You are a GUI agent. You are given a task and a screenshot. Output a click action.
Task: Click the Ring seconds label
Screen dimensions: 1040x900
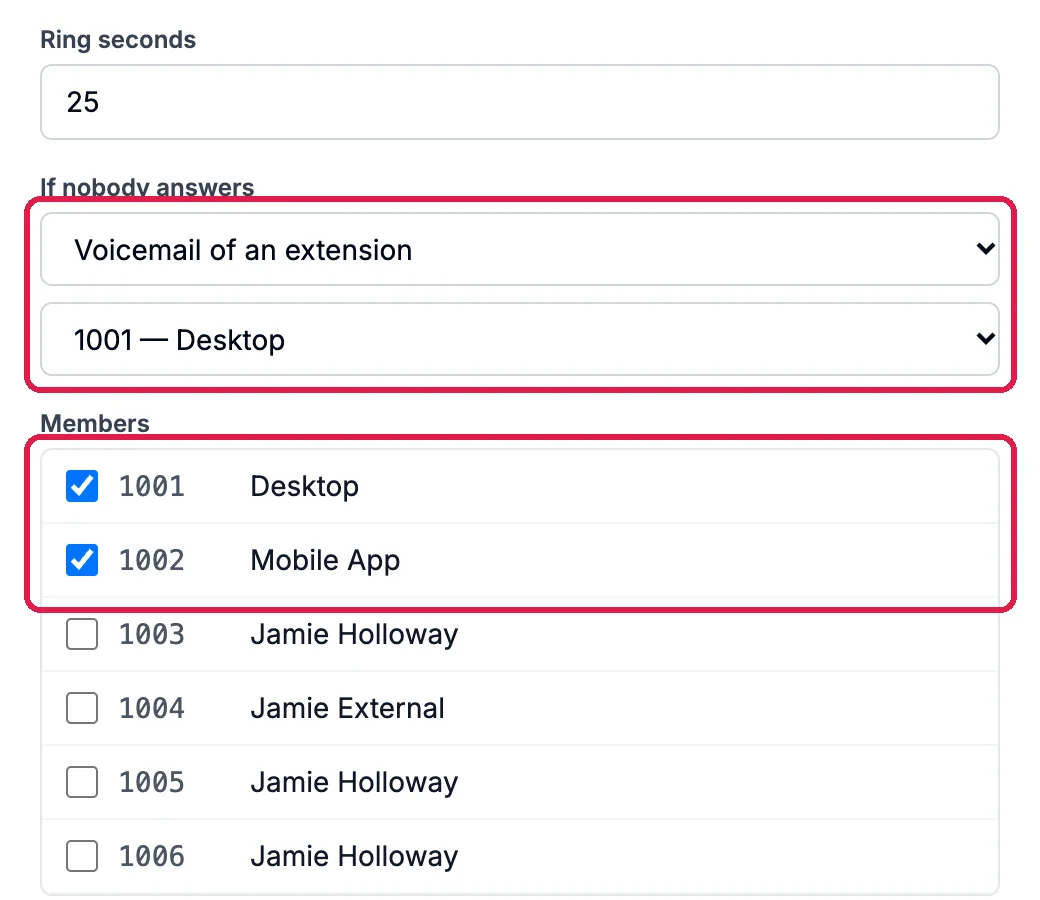point(118,40)
